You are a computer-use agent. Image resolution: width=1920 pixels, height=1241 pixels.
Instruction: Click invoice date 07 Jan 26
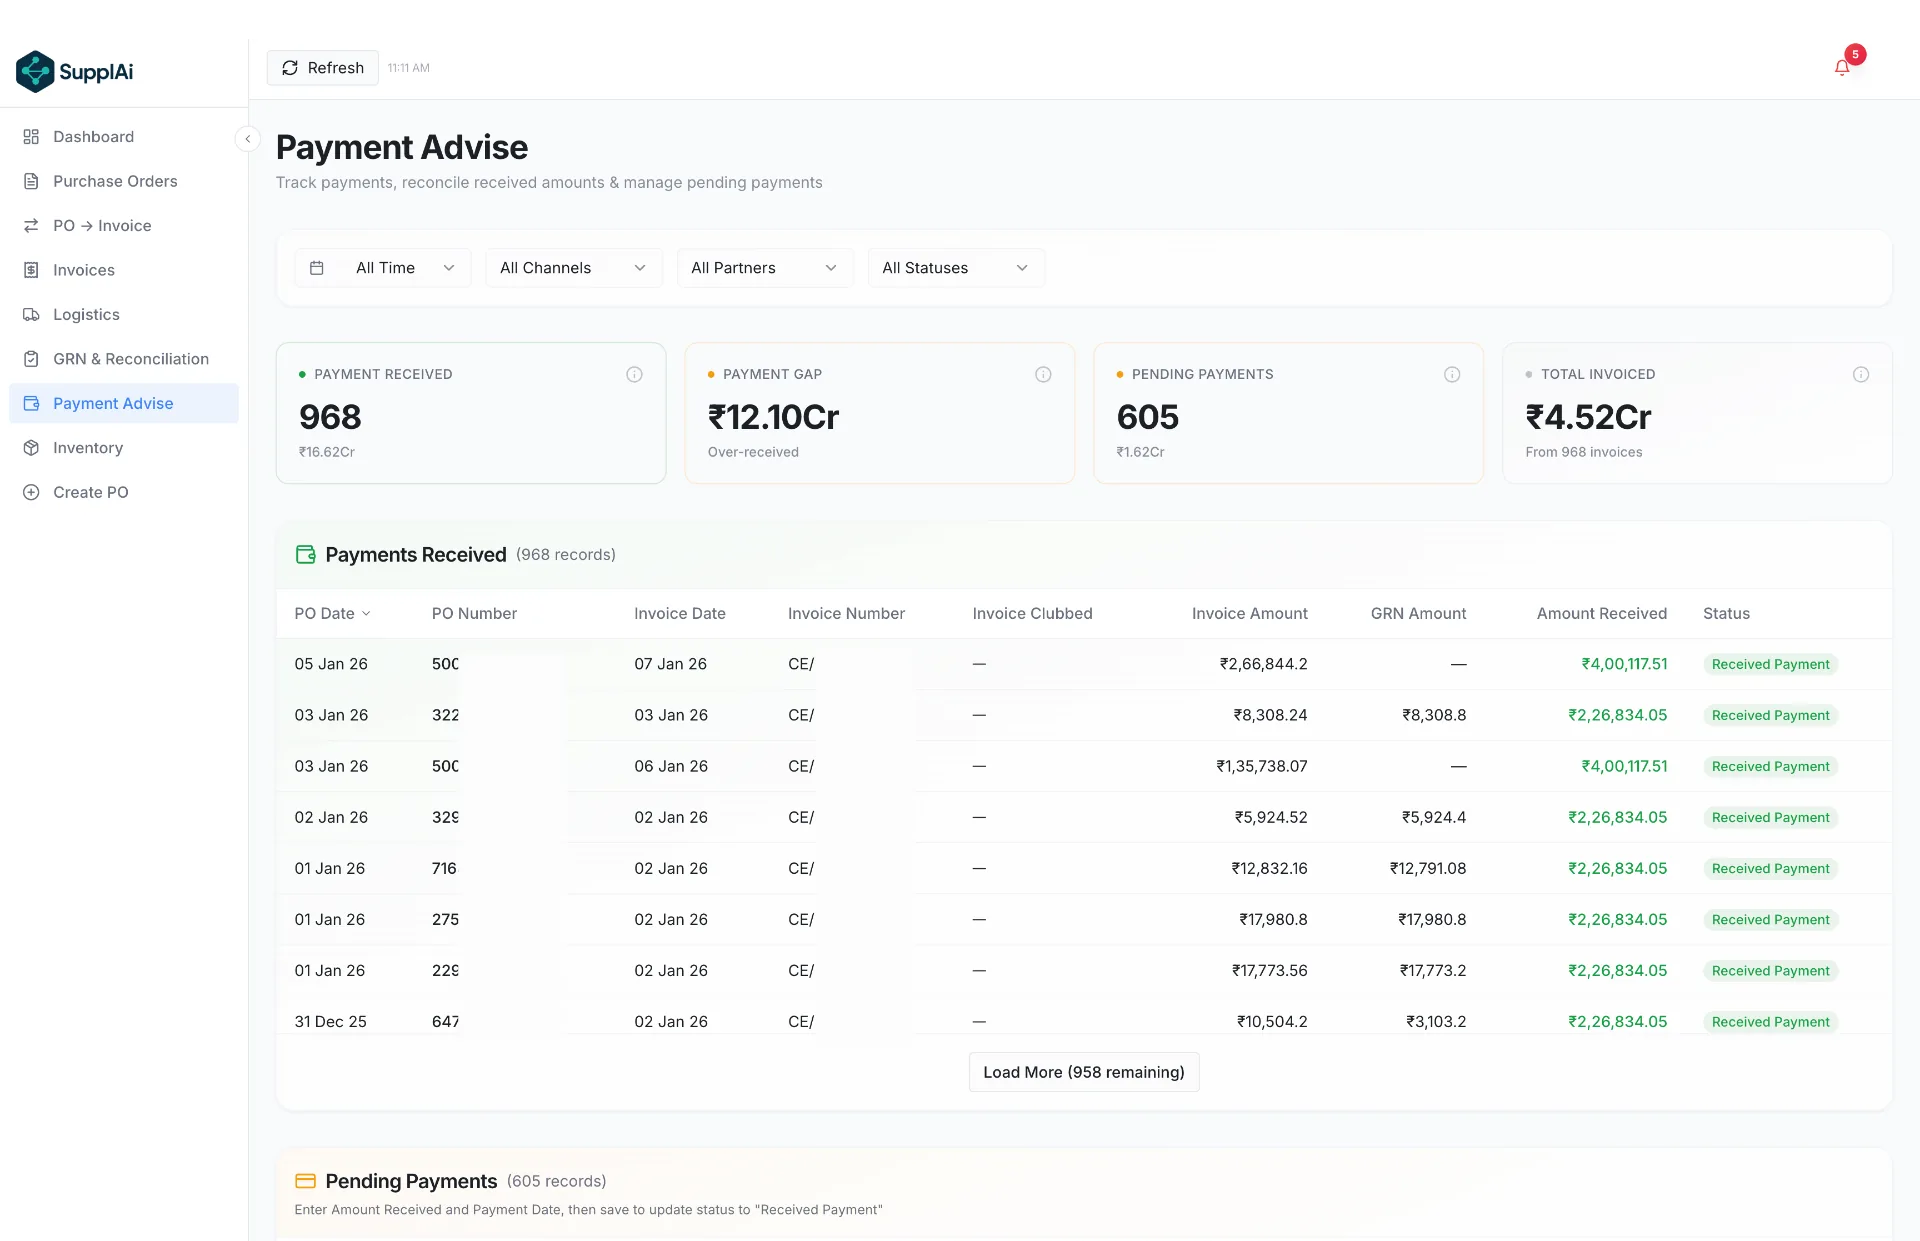(x=670, y=664)
